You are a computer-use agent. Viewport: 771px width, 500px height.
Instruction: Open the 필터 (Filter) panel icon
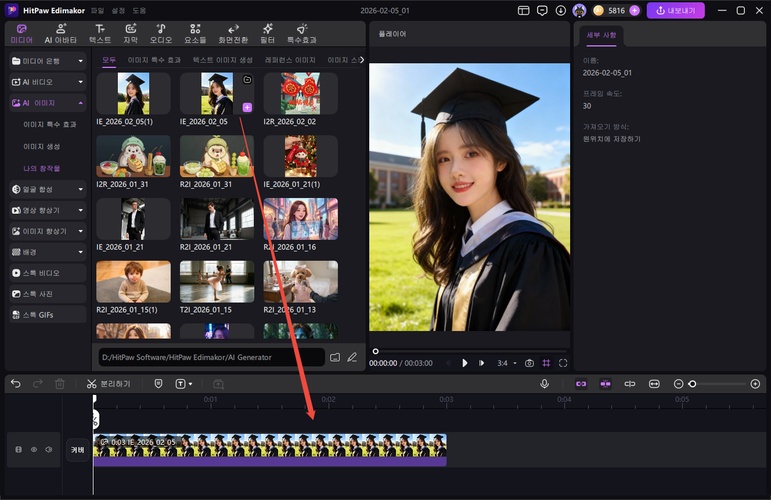point(267,33)
